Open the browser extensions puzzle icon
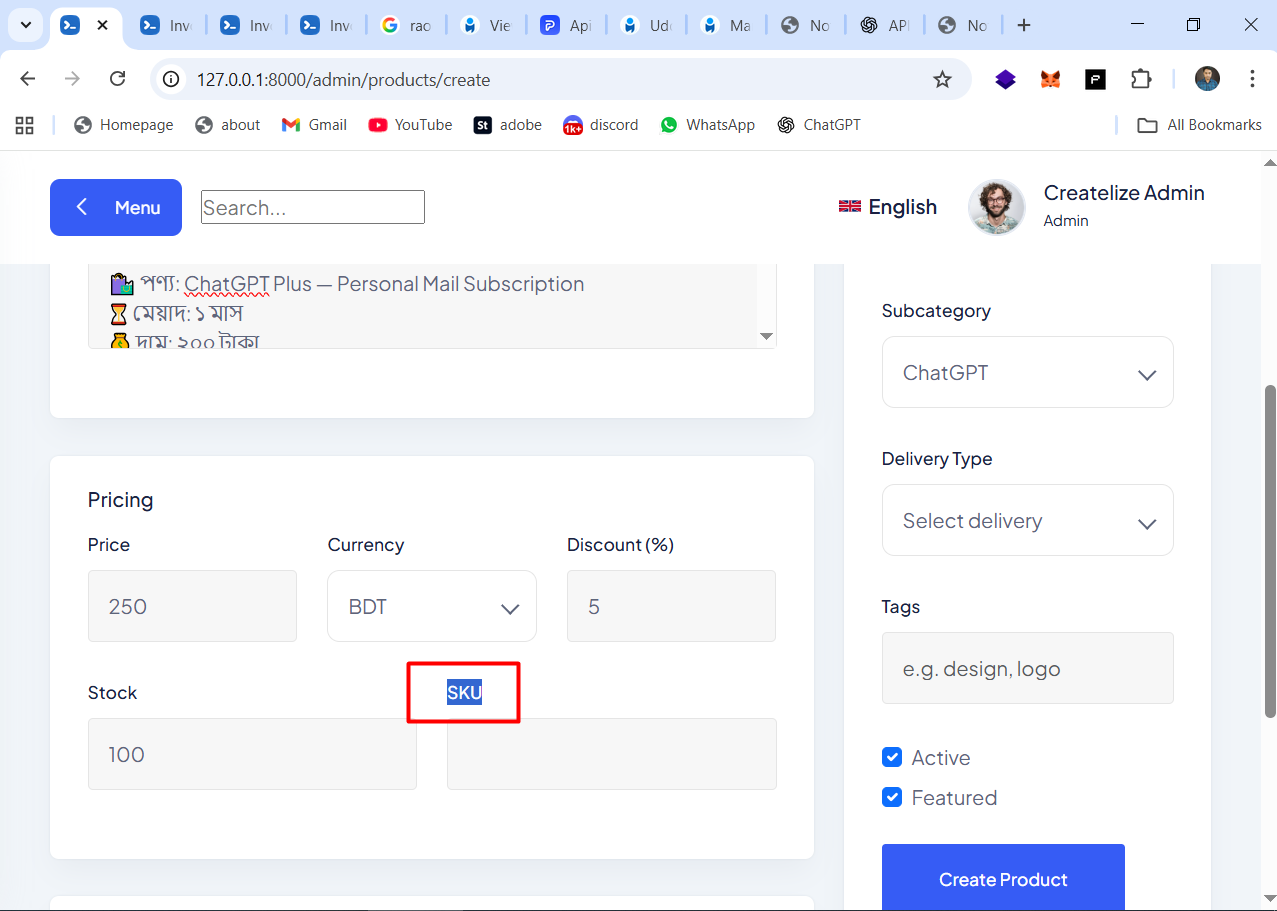This screenshot has width=1277, height=911. (1140, 79)
